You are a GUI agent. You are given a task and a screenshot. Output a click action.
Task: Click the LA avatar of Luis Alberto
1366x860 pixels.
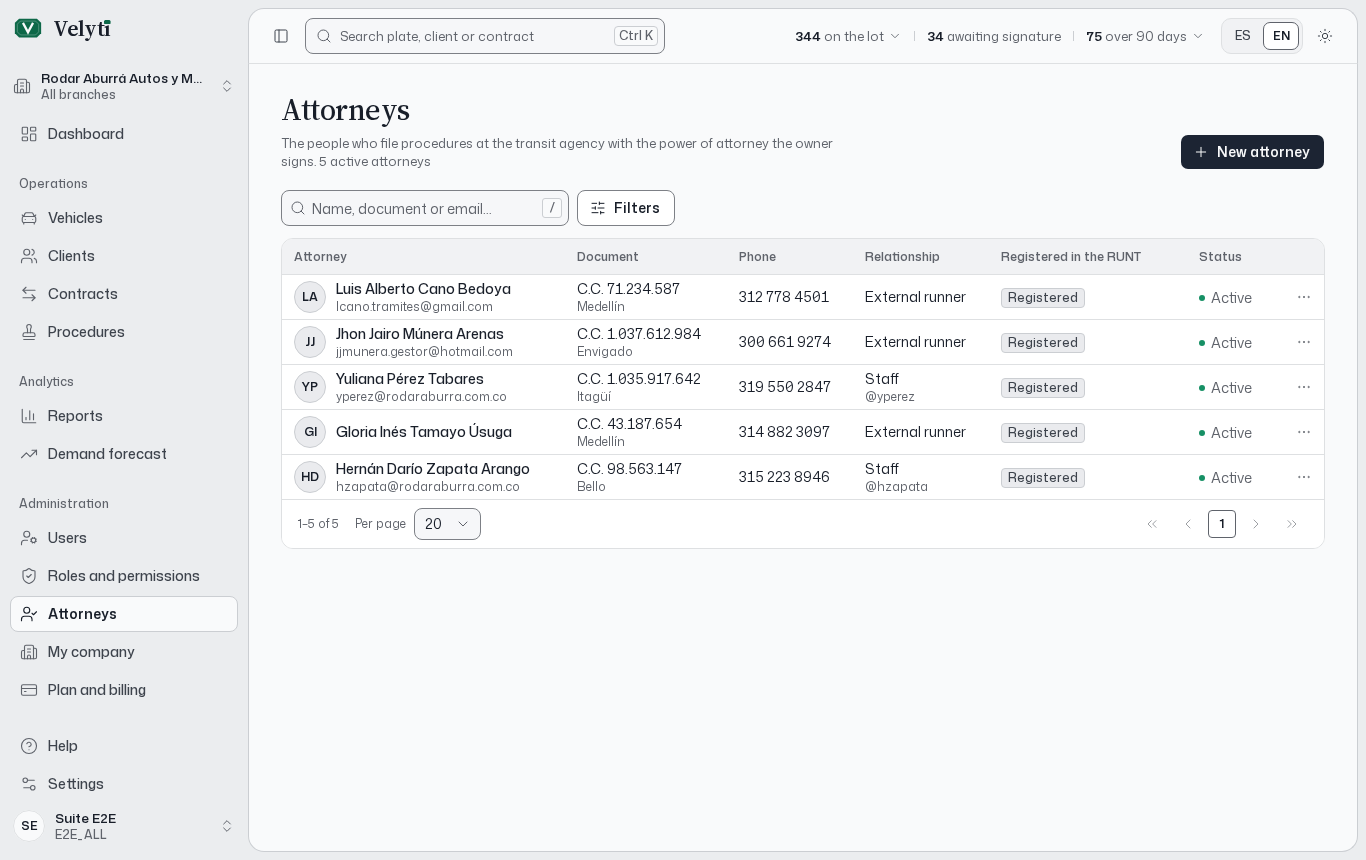coord(310,297)
